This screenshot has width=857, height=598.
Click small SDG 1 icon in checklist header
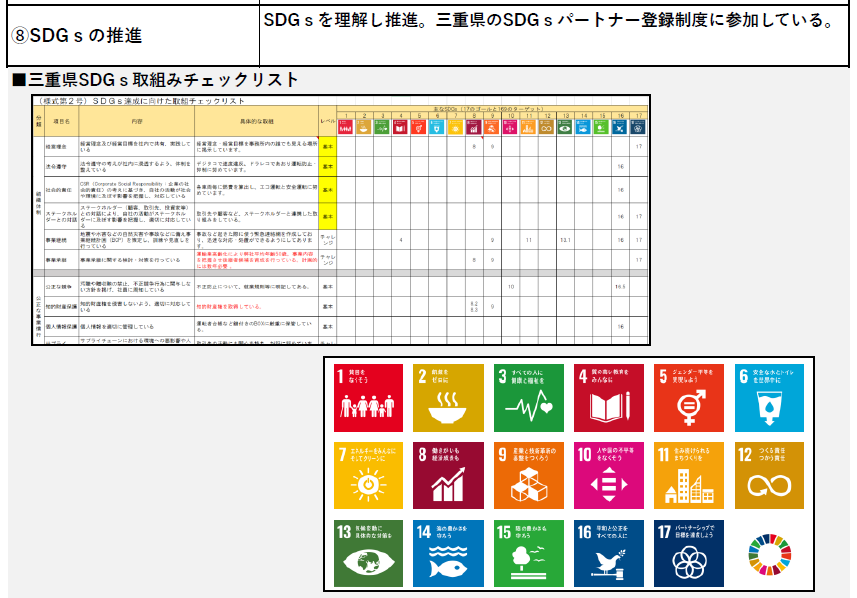tap(345, 127)
